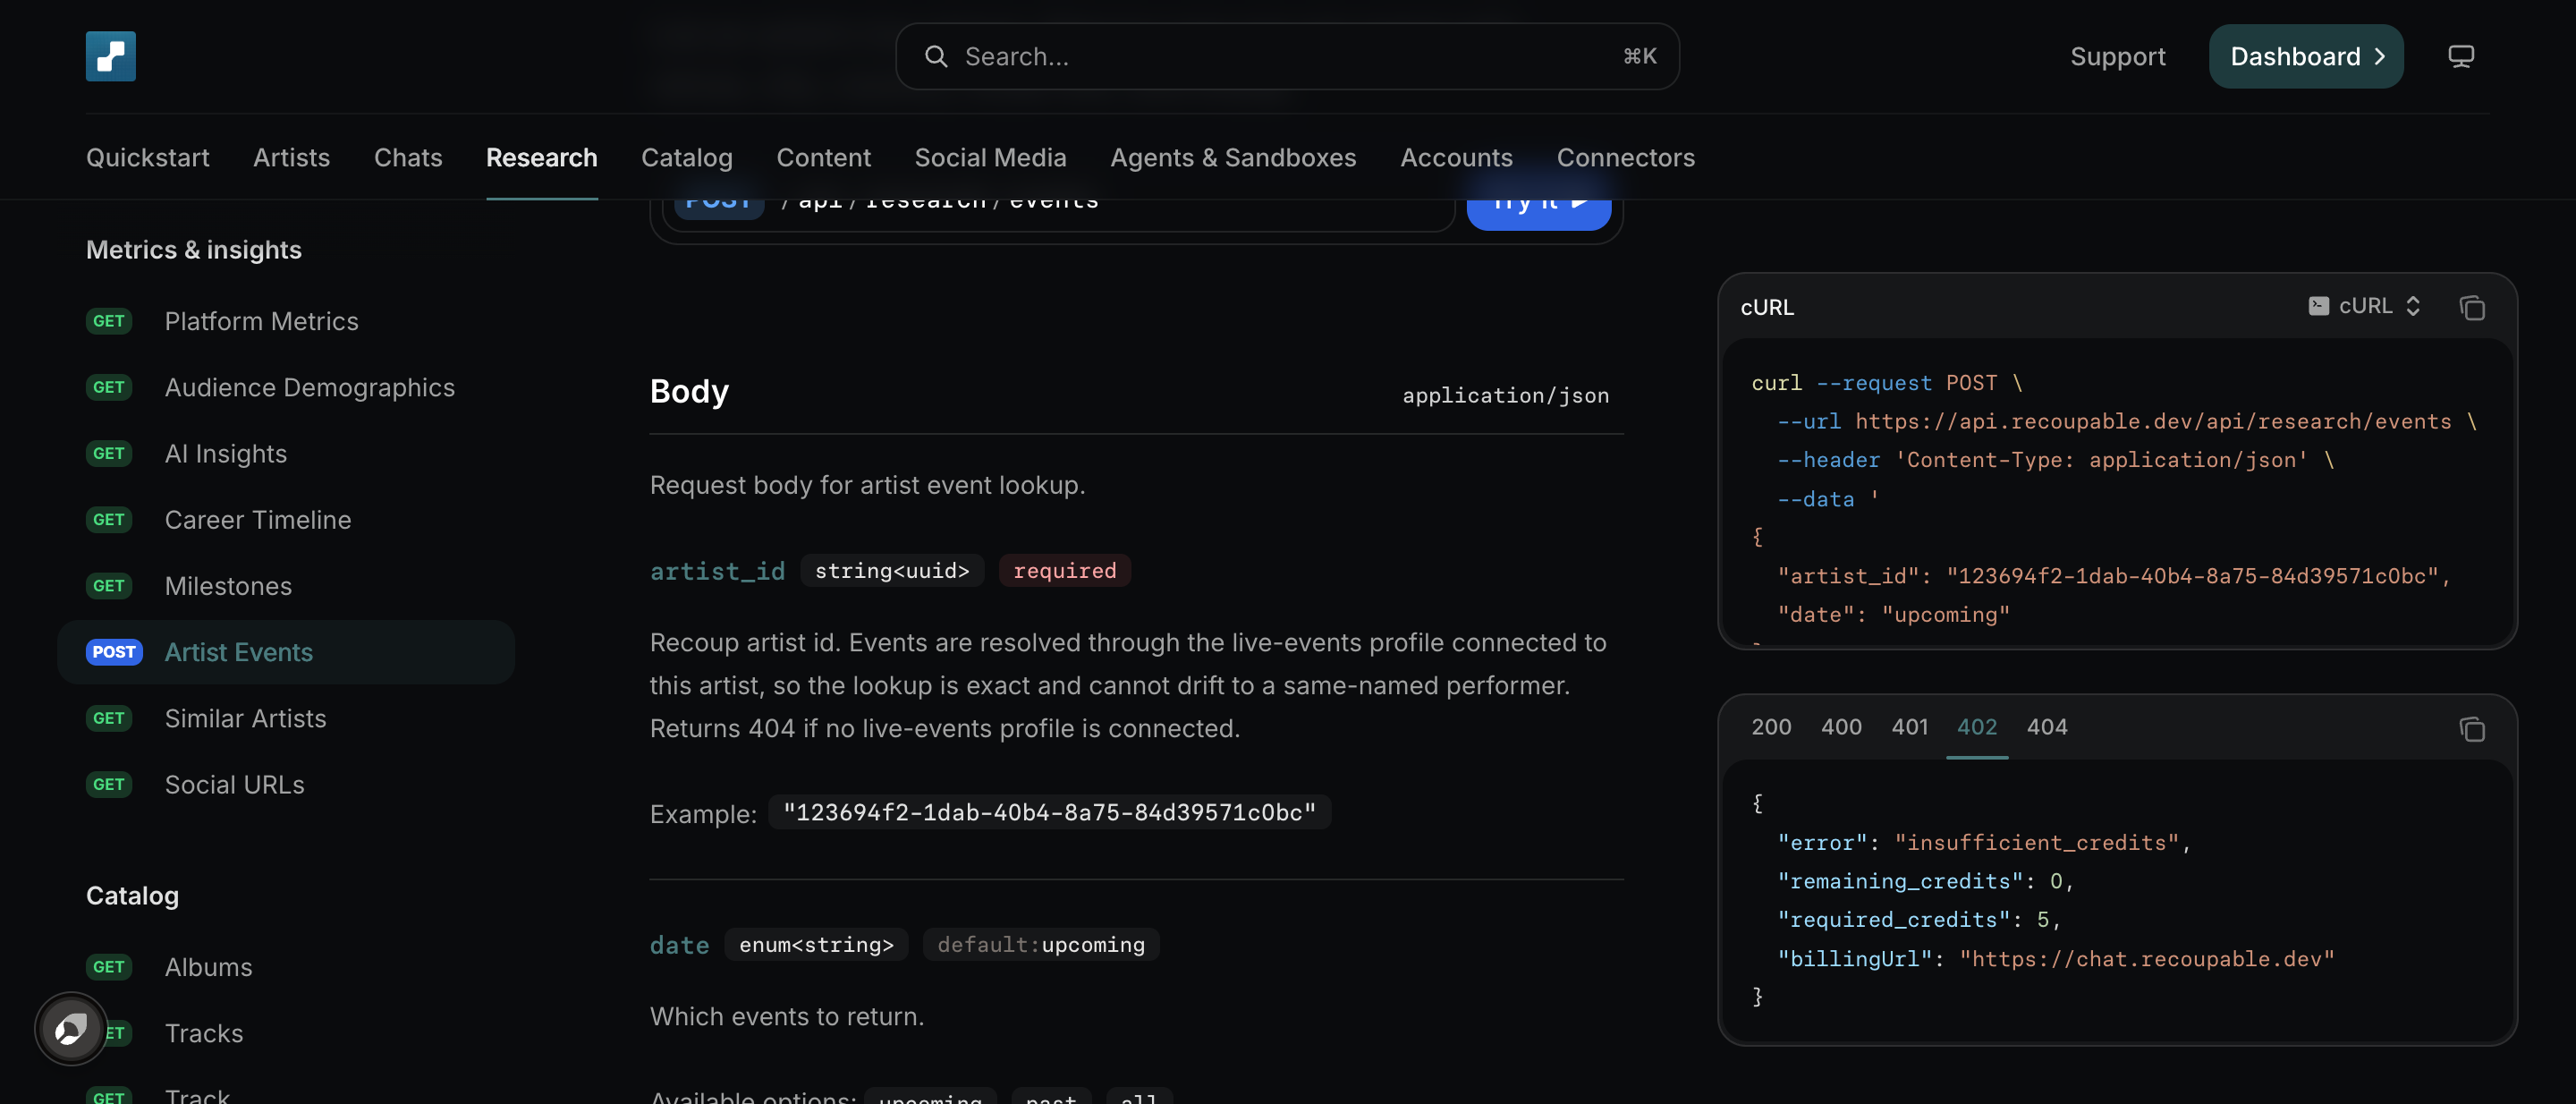Open the Agents & Sandboxes tab

tap(1233, 157)
